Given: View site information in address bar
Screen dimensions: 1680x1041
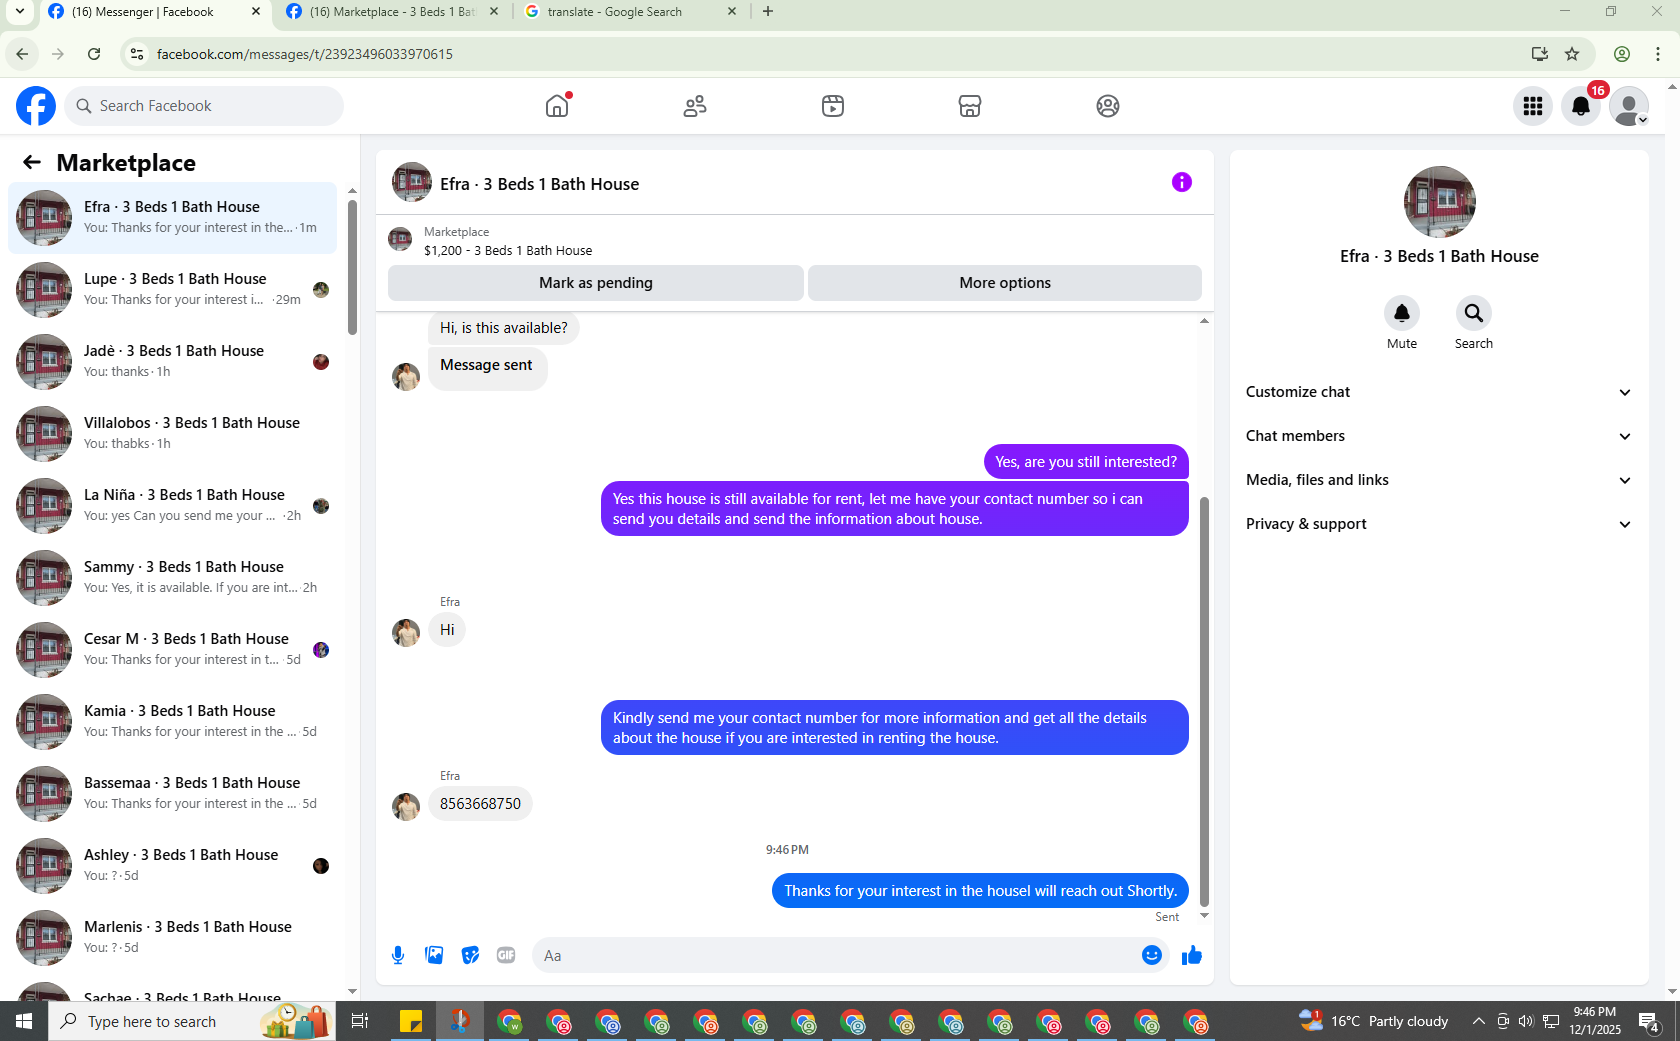Looking at the screenshot, I should click(x=137, y=54).
